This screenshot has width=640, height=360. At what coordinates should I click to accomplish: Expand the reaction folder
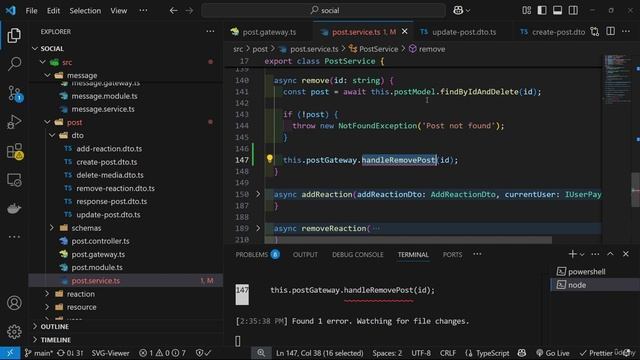click(x=47, y=294)
